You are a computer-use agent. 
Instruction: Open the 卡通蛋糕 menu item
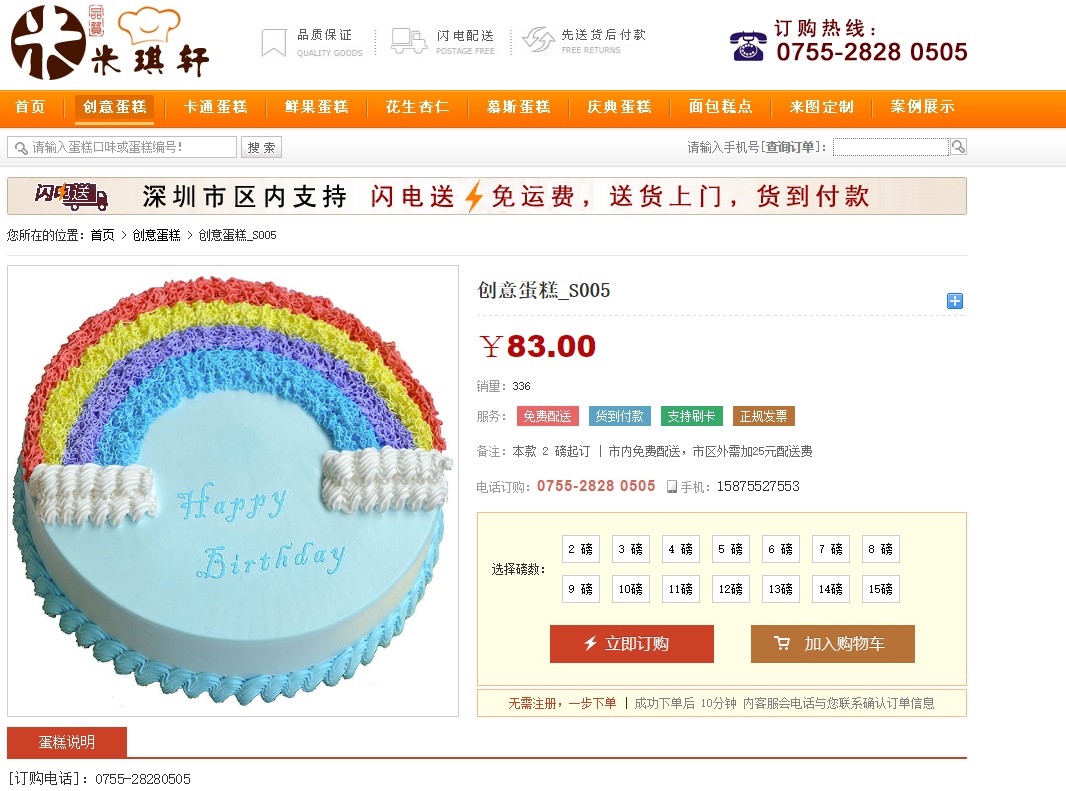tap(216, 107)
